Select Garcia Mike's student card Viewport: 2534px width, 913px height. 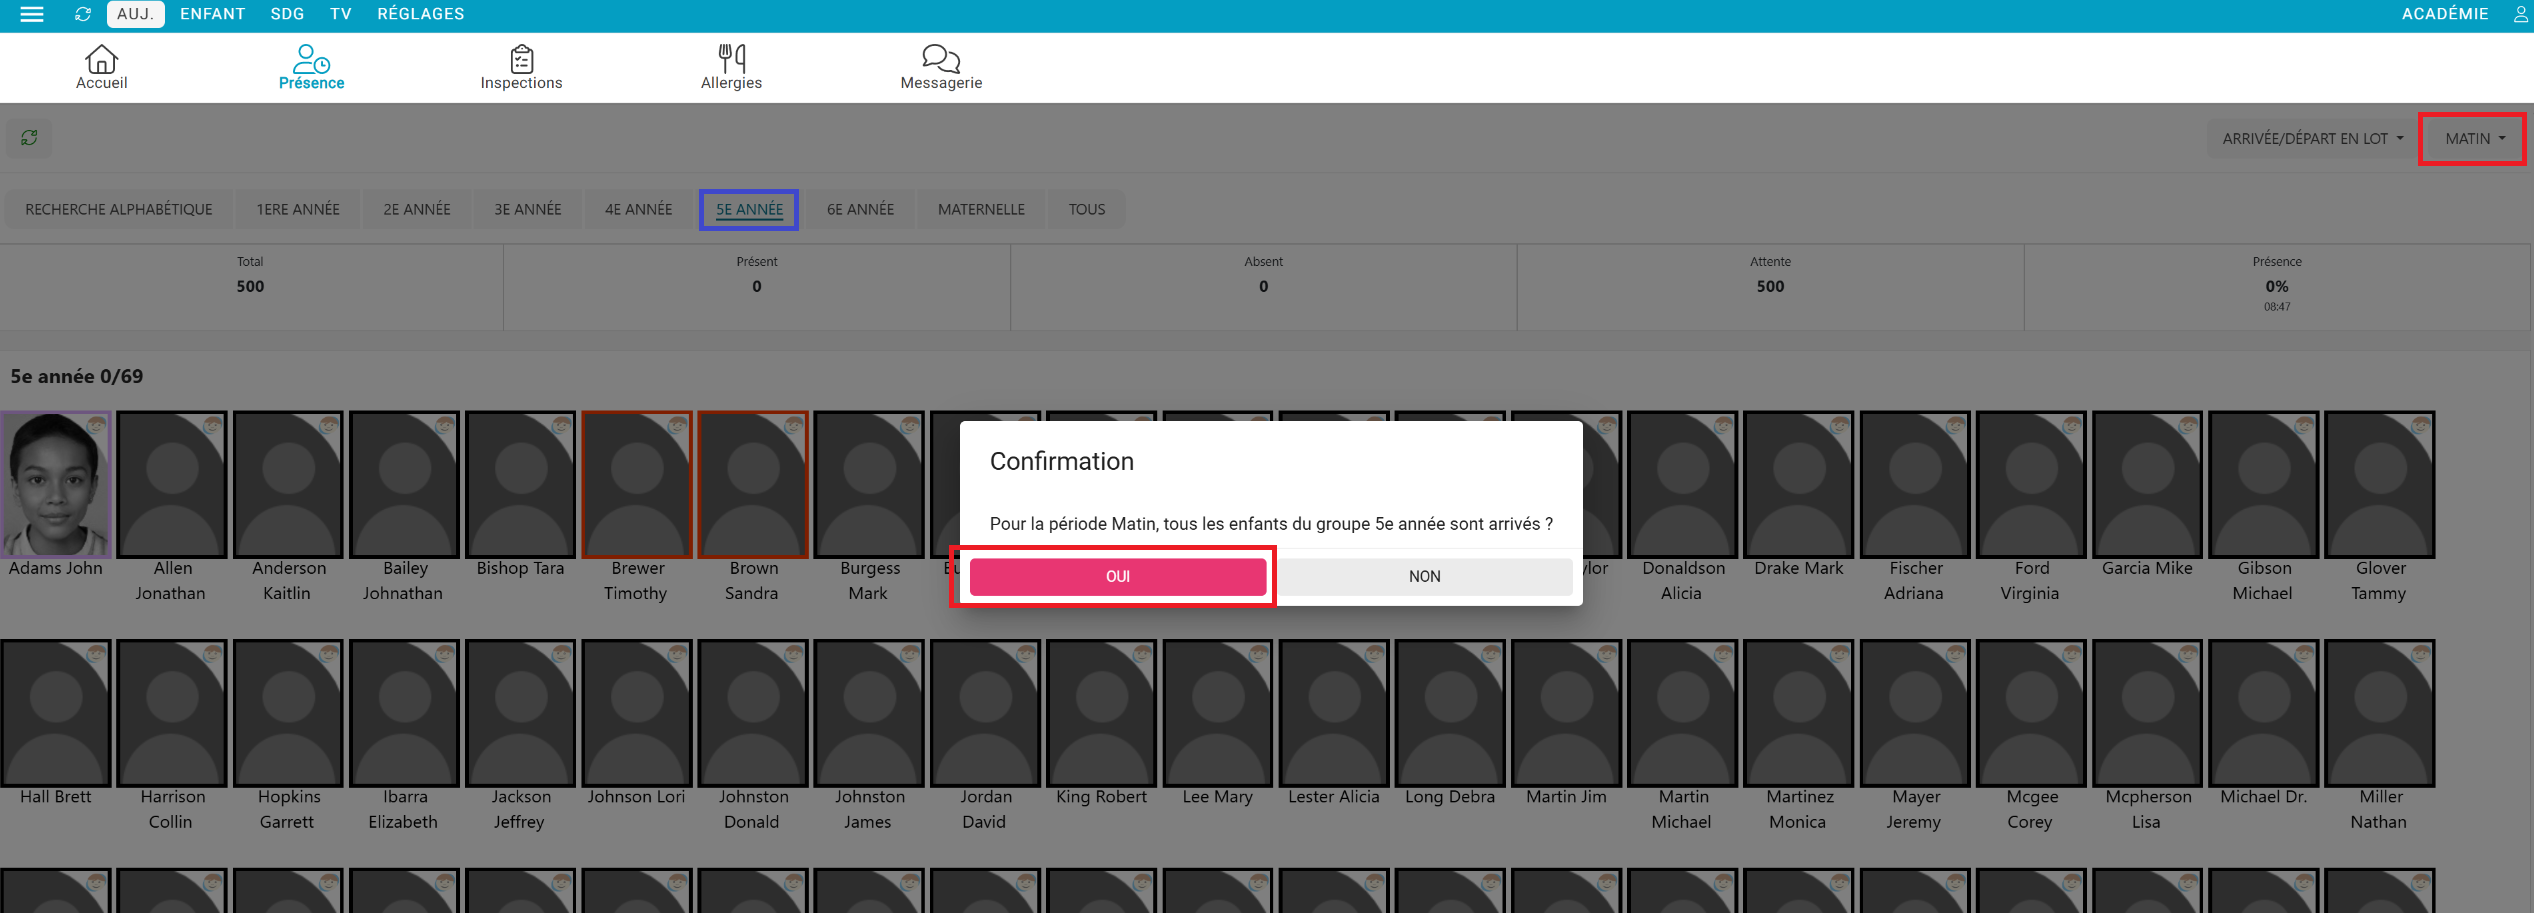click(x=2146, y=485)
